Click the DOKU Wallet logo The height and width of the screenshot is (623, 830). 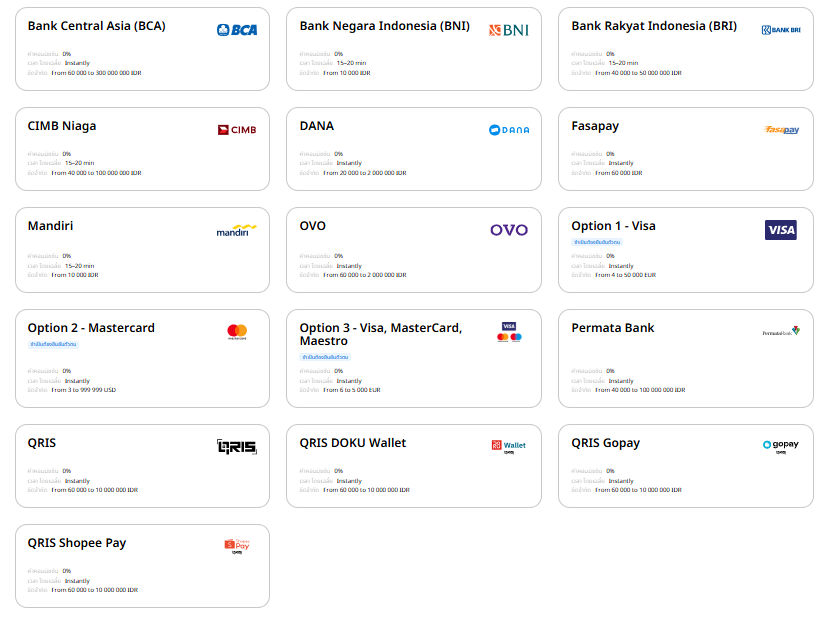(509, 447)
